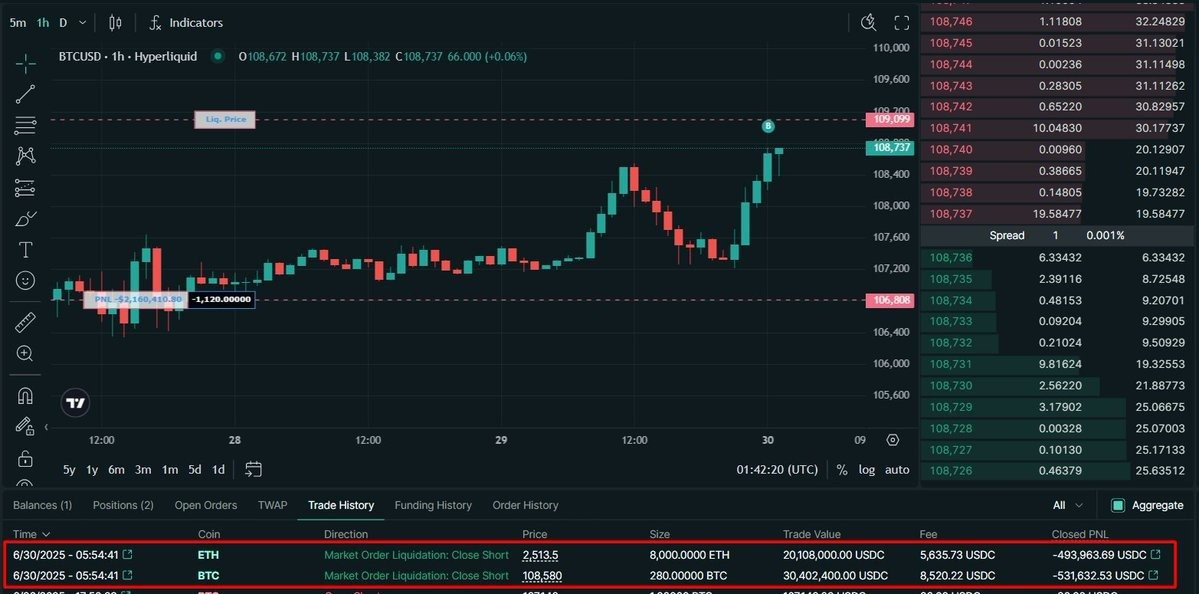The height and width of the screenshot is (594, 1199).
Task: Open explorer link beside ETH trade time
Action: (128, 554)
